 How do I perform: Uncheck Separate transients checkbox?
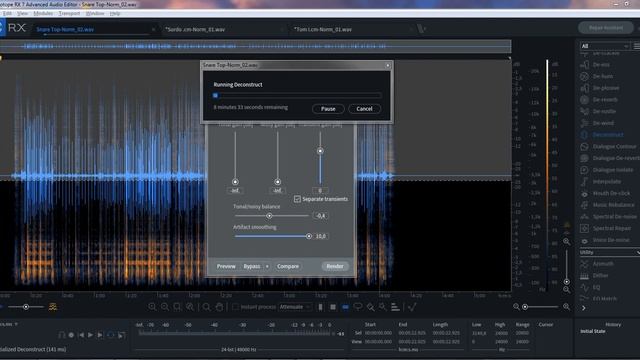click(297, 199)
